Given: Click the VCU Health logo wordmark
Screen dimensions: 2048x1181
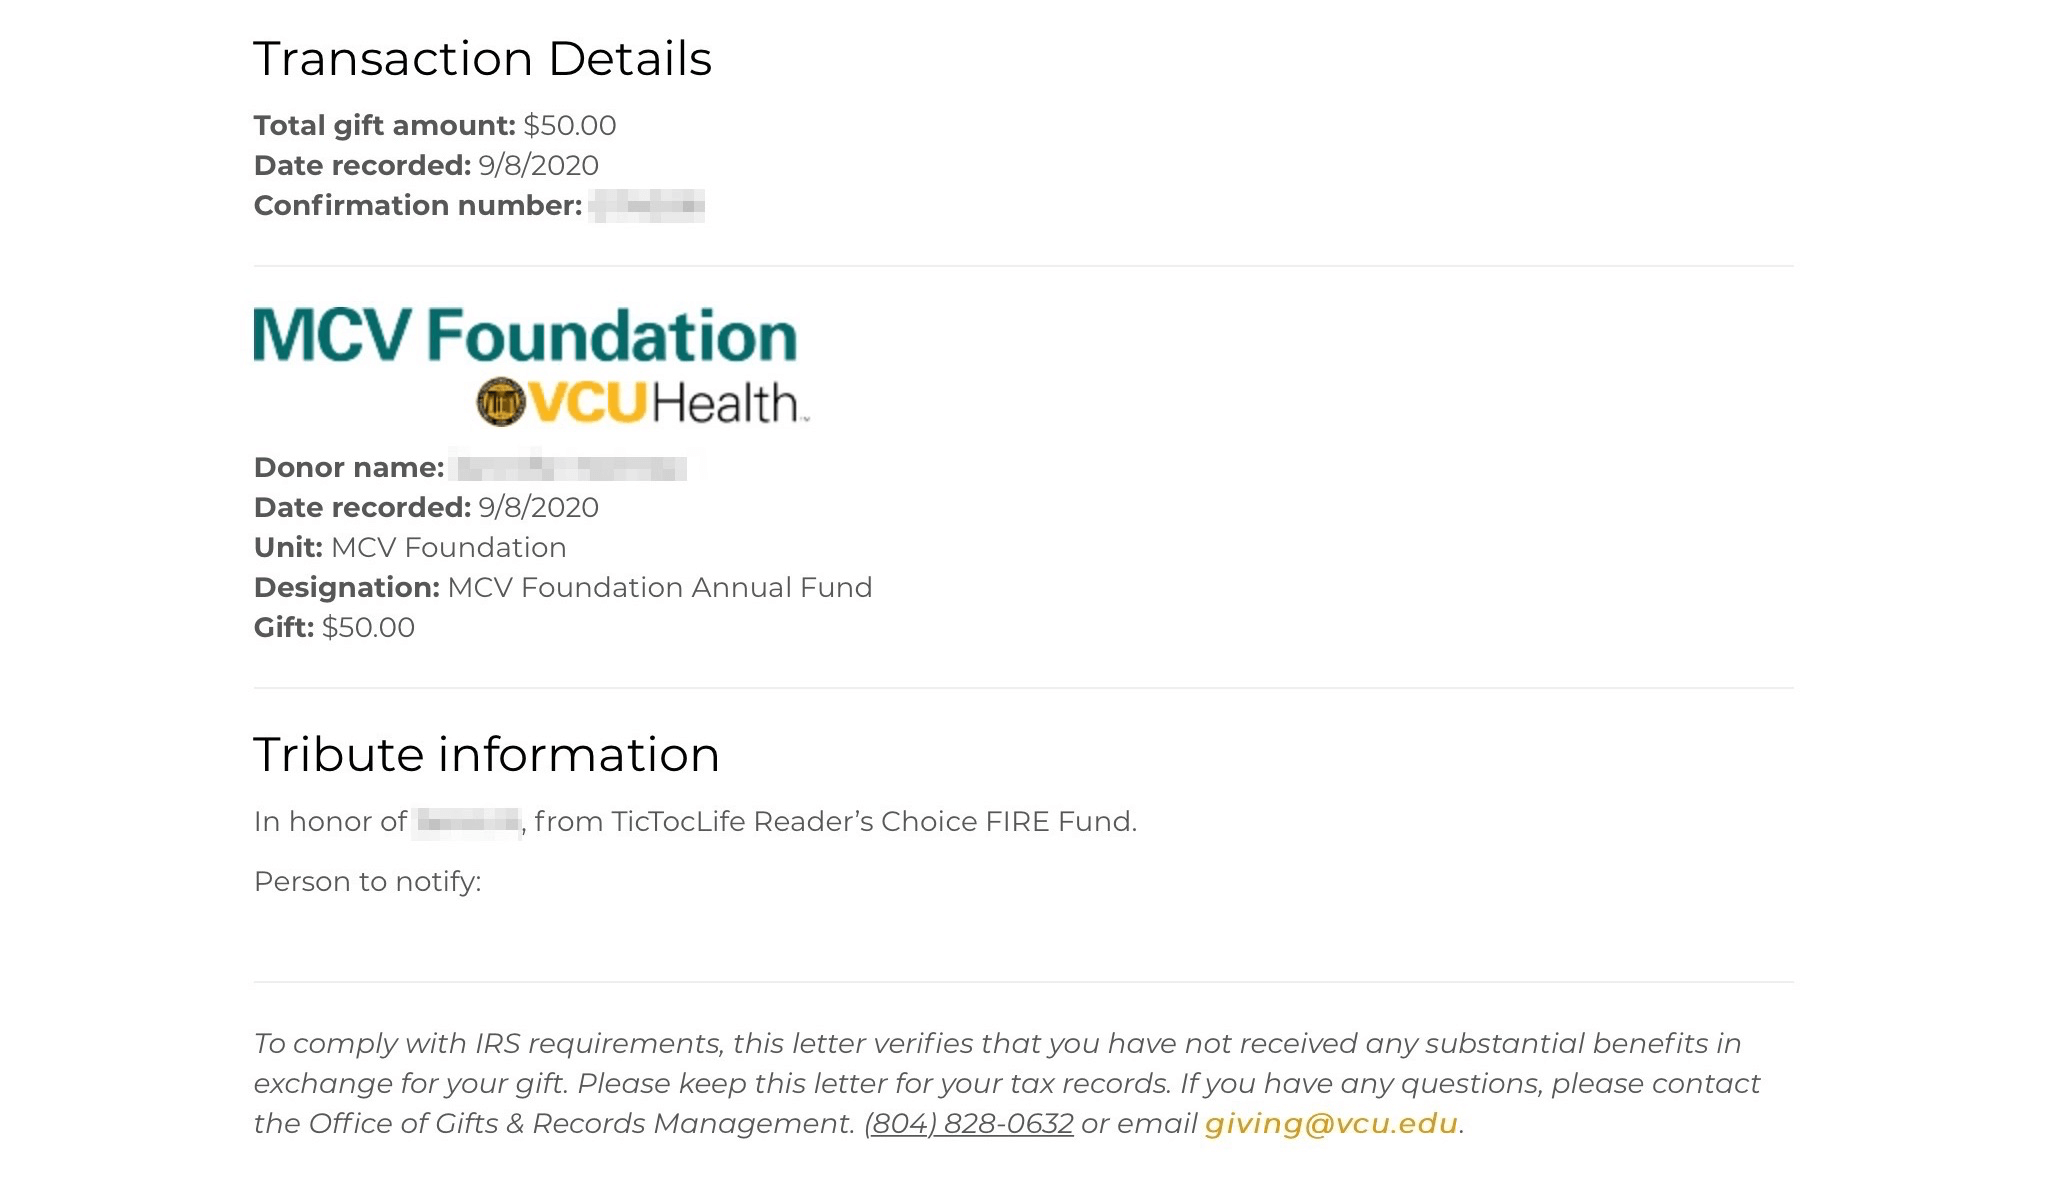Looking at the screenshot, I should tap(667, 403).
